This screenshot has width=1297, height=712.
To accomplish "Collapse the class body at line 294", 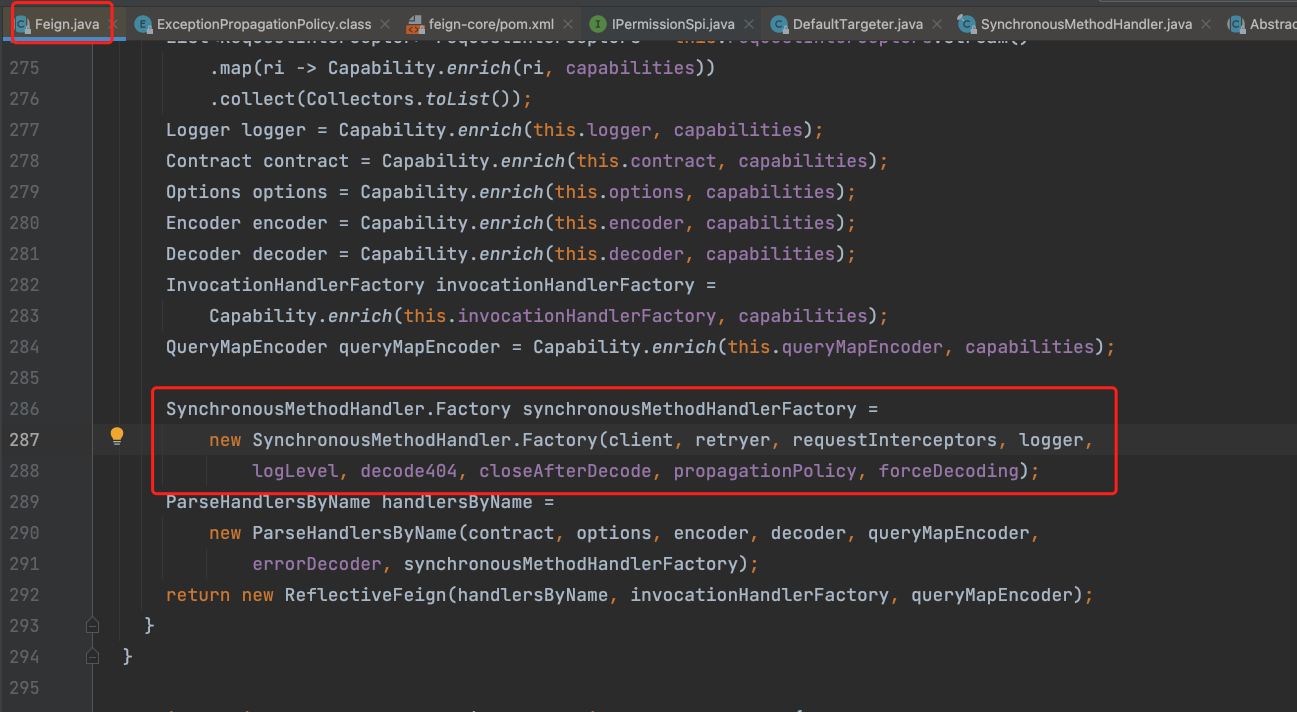I will coord(92,656).
